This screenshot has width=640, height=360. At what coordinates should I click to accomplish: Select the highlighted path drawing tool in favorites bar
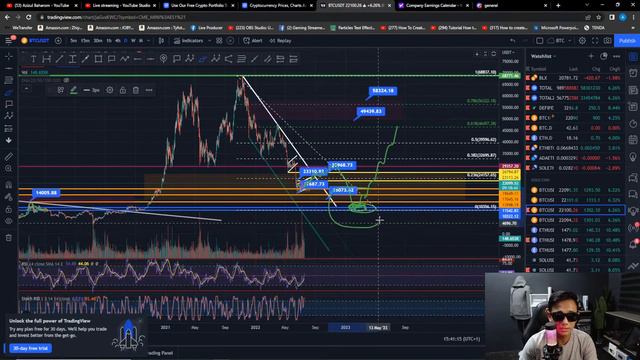[203, 59]
